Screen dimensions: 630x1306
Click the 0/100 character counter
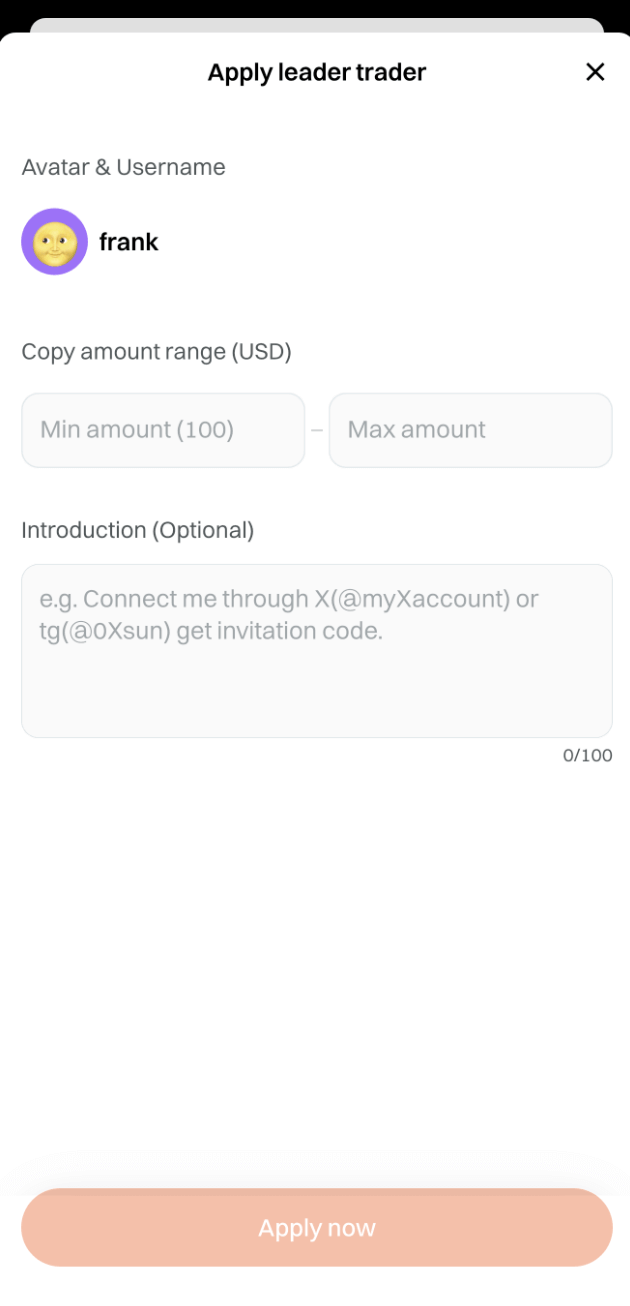point(588,755)
